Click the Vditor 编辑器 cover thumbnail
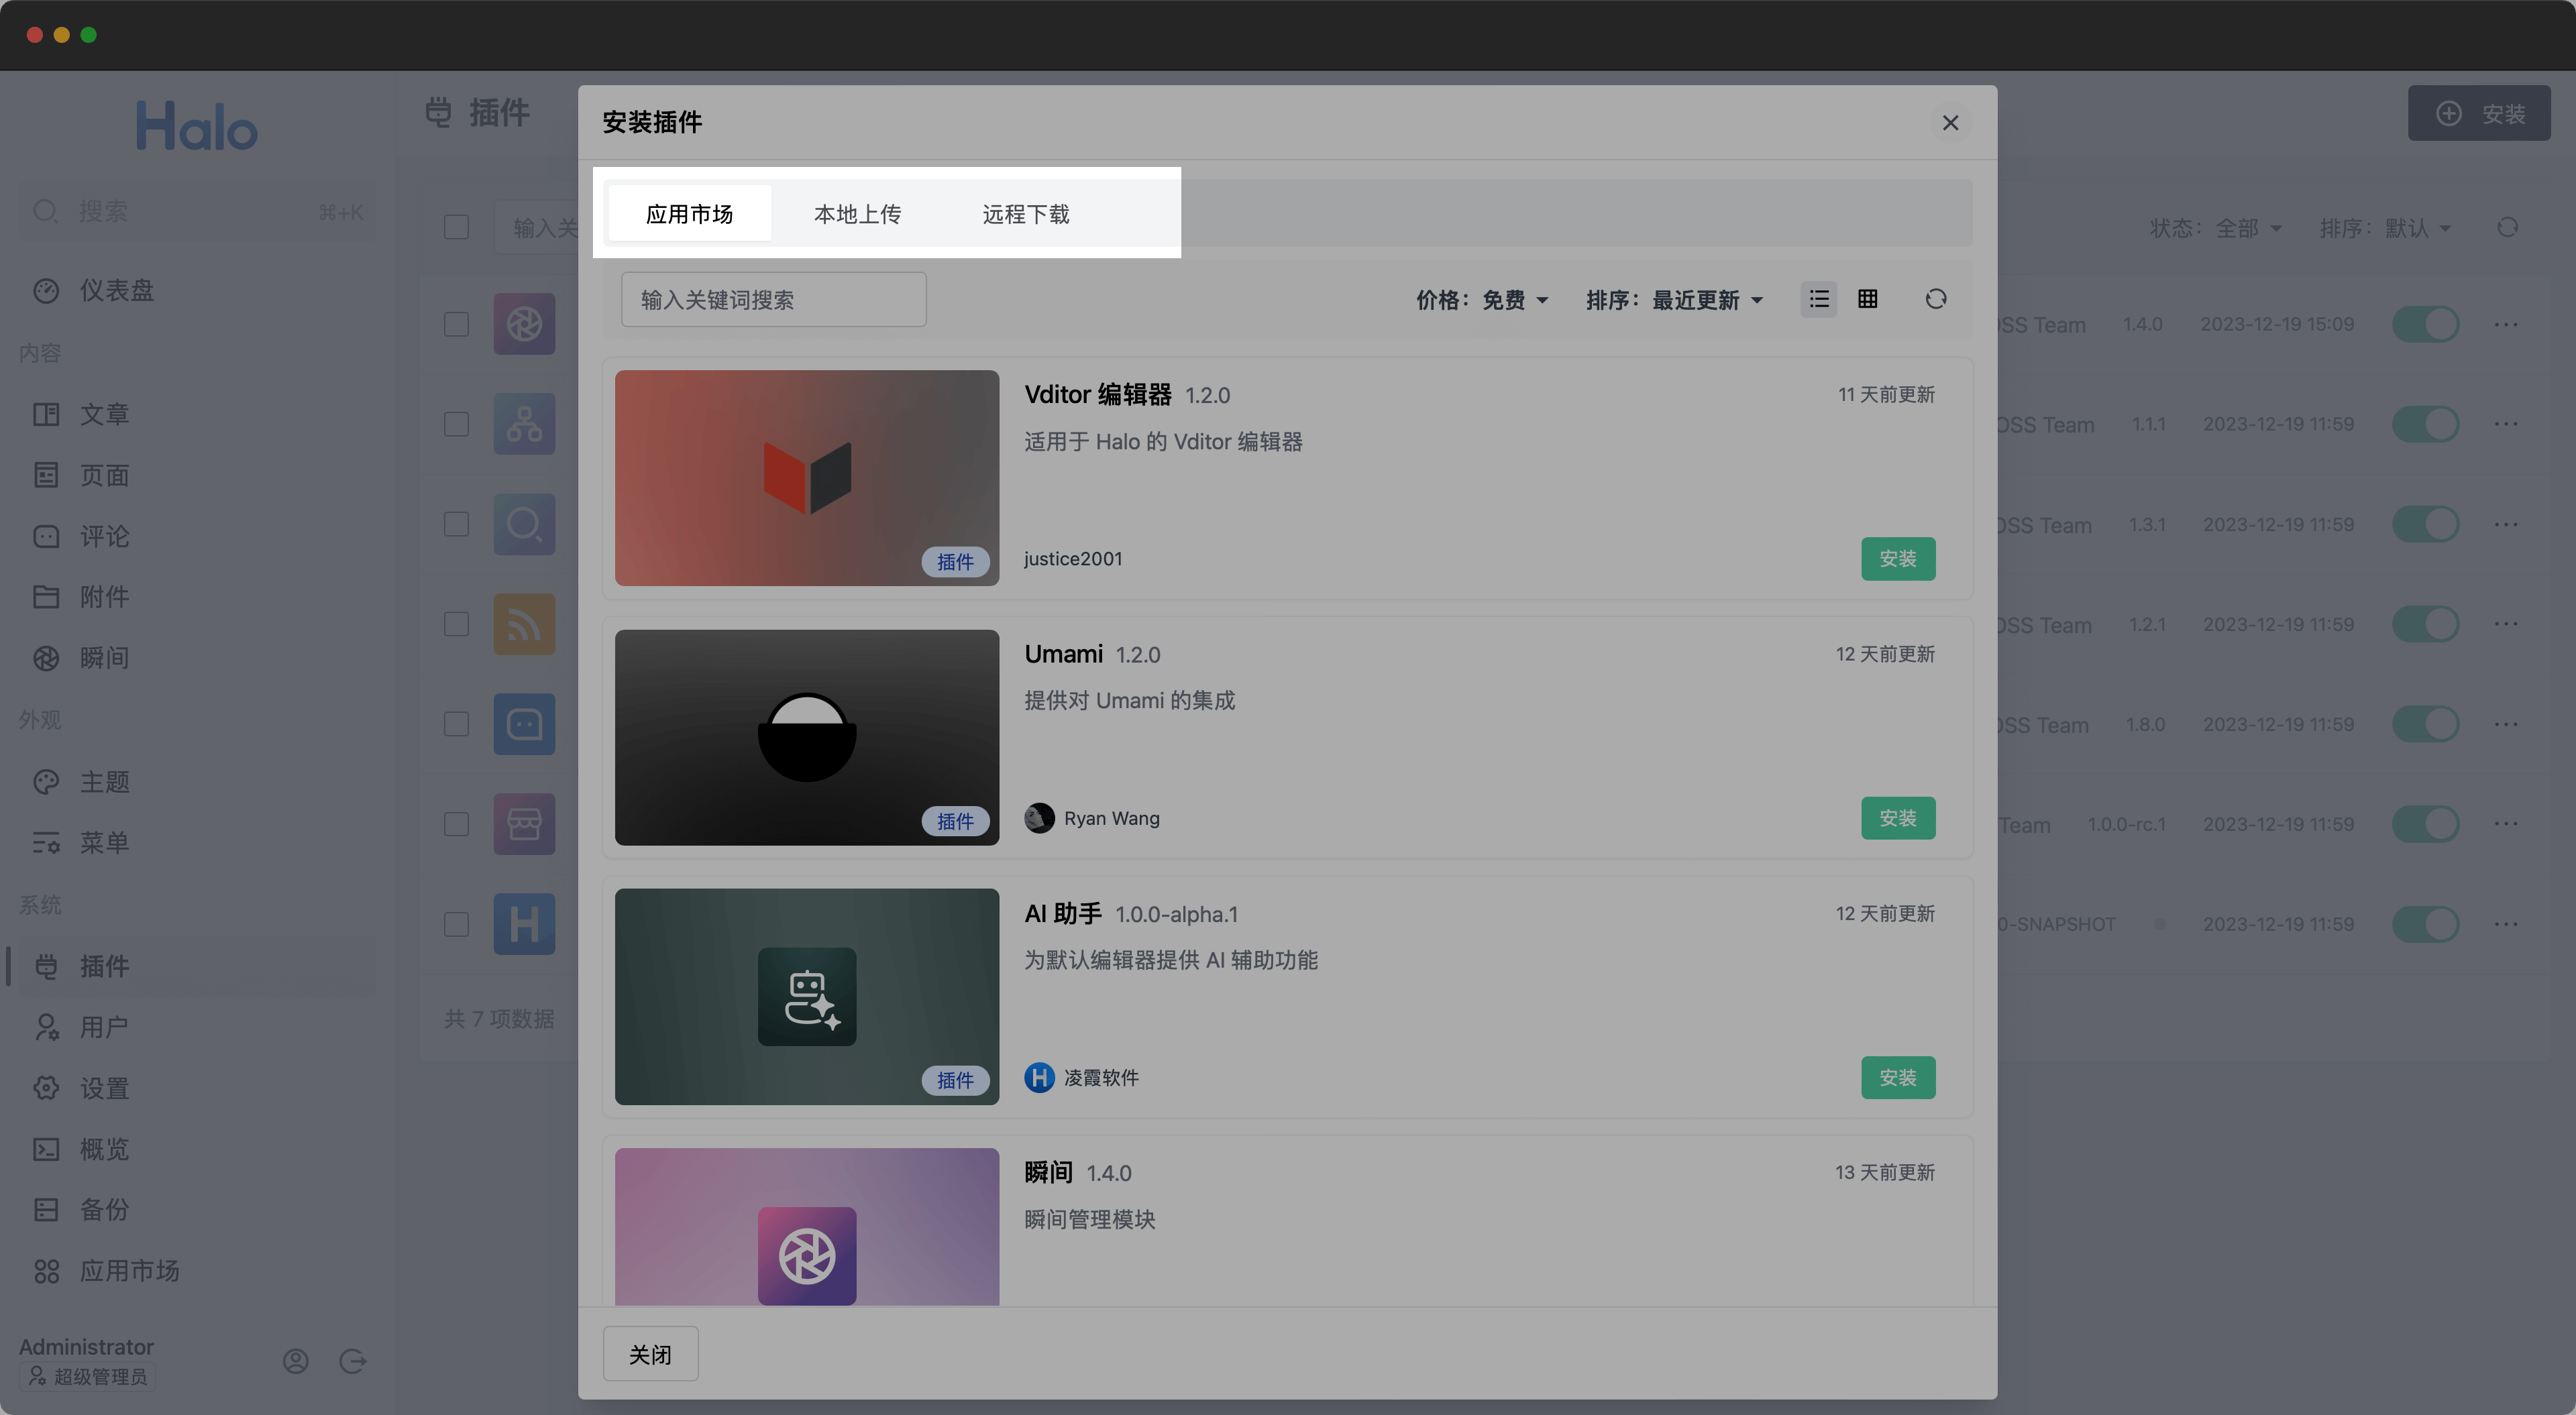The width and height of the screenshot is (2576, 1415). pos(806,478)
